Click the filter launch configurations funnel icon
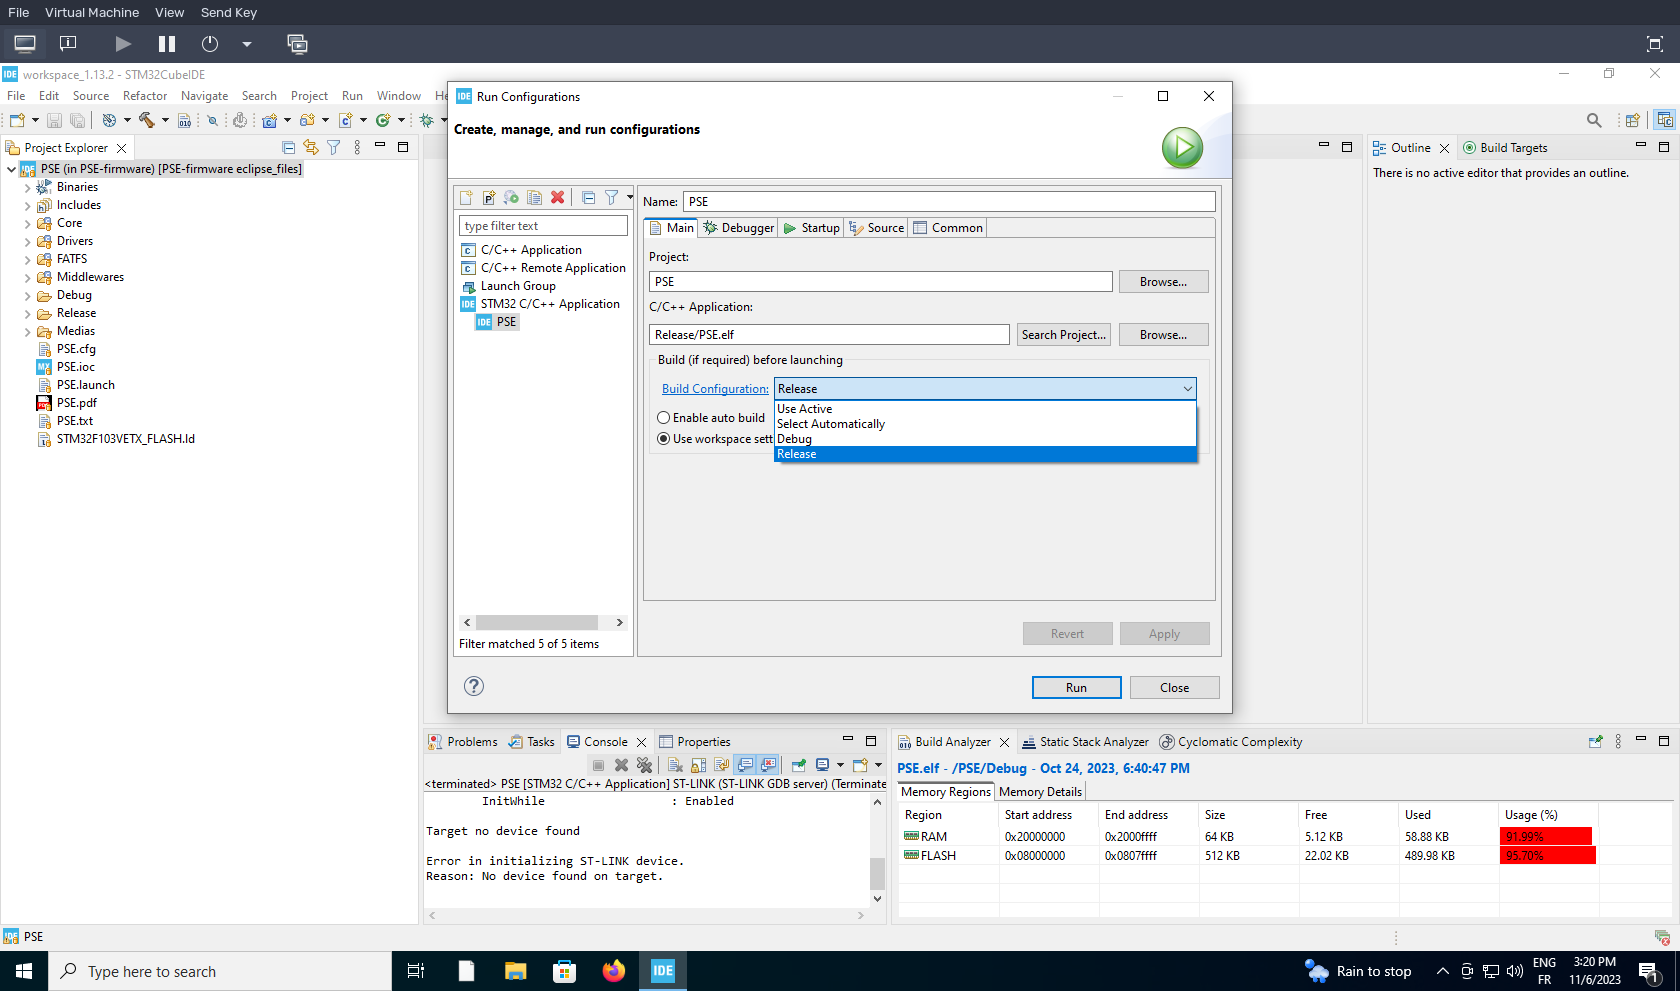Image resolution: width=1680 pixels, height=991 pixels. pos(611,197)
